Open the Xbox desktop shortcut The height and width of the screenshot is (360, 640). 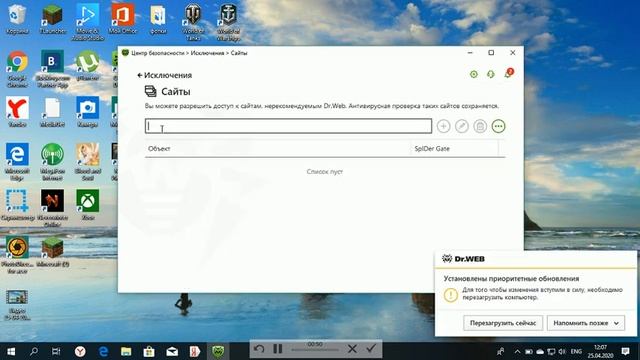tap(87, 205)
